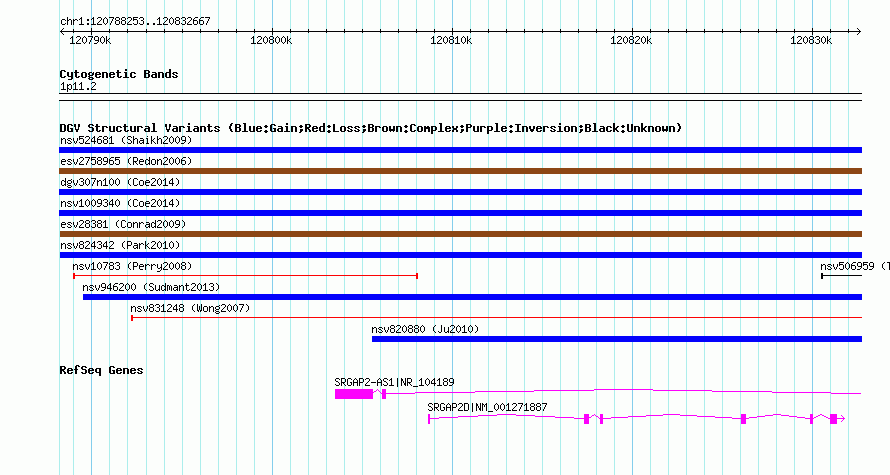
Task: Select the nsv946200 (Sudmant2013) blue bar
Action: (x=472, y=297)
